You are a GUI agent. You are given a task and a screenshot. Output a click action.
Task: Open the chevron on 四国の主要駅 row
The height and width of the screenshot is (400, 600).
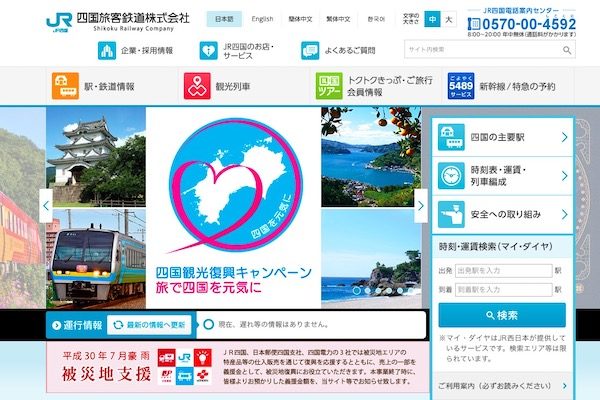564,137
